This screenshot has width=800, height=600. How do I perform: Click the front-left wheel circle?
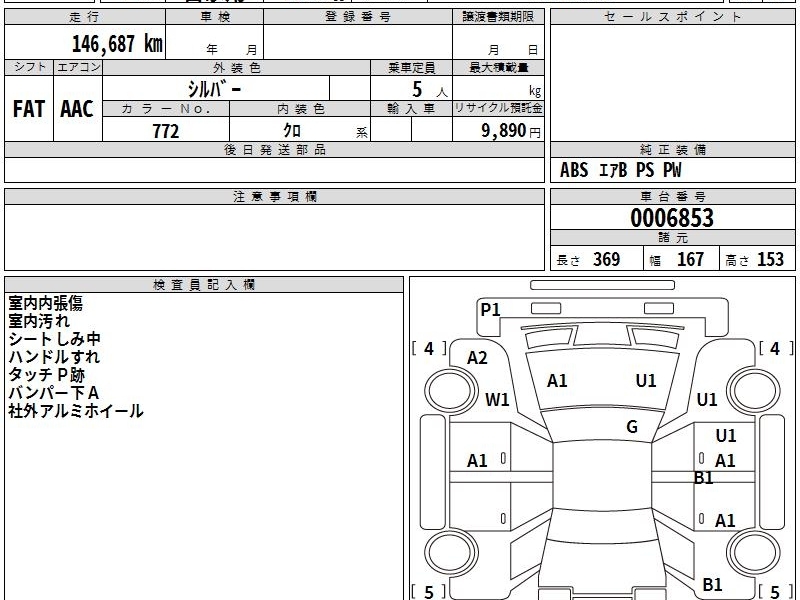click(451, 391)
